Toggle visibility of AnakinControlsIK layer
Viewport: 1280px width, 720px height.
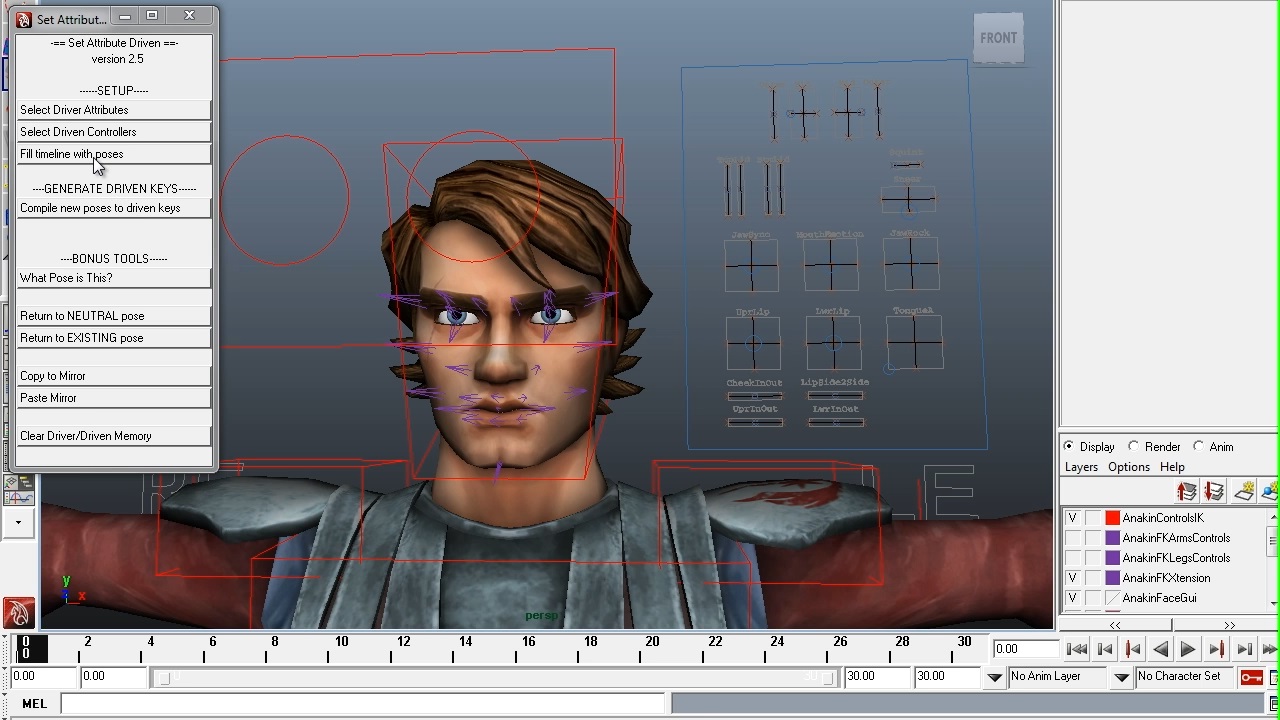click(x=1072, y=518)
